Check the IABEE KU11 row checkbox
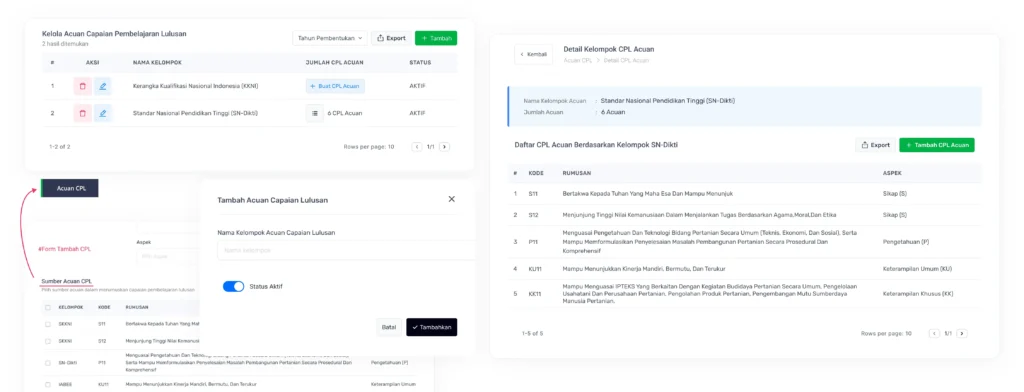The height and width of the screenshot is (392, 1024). point(48,384)
